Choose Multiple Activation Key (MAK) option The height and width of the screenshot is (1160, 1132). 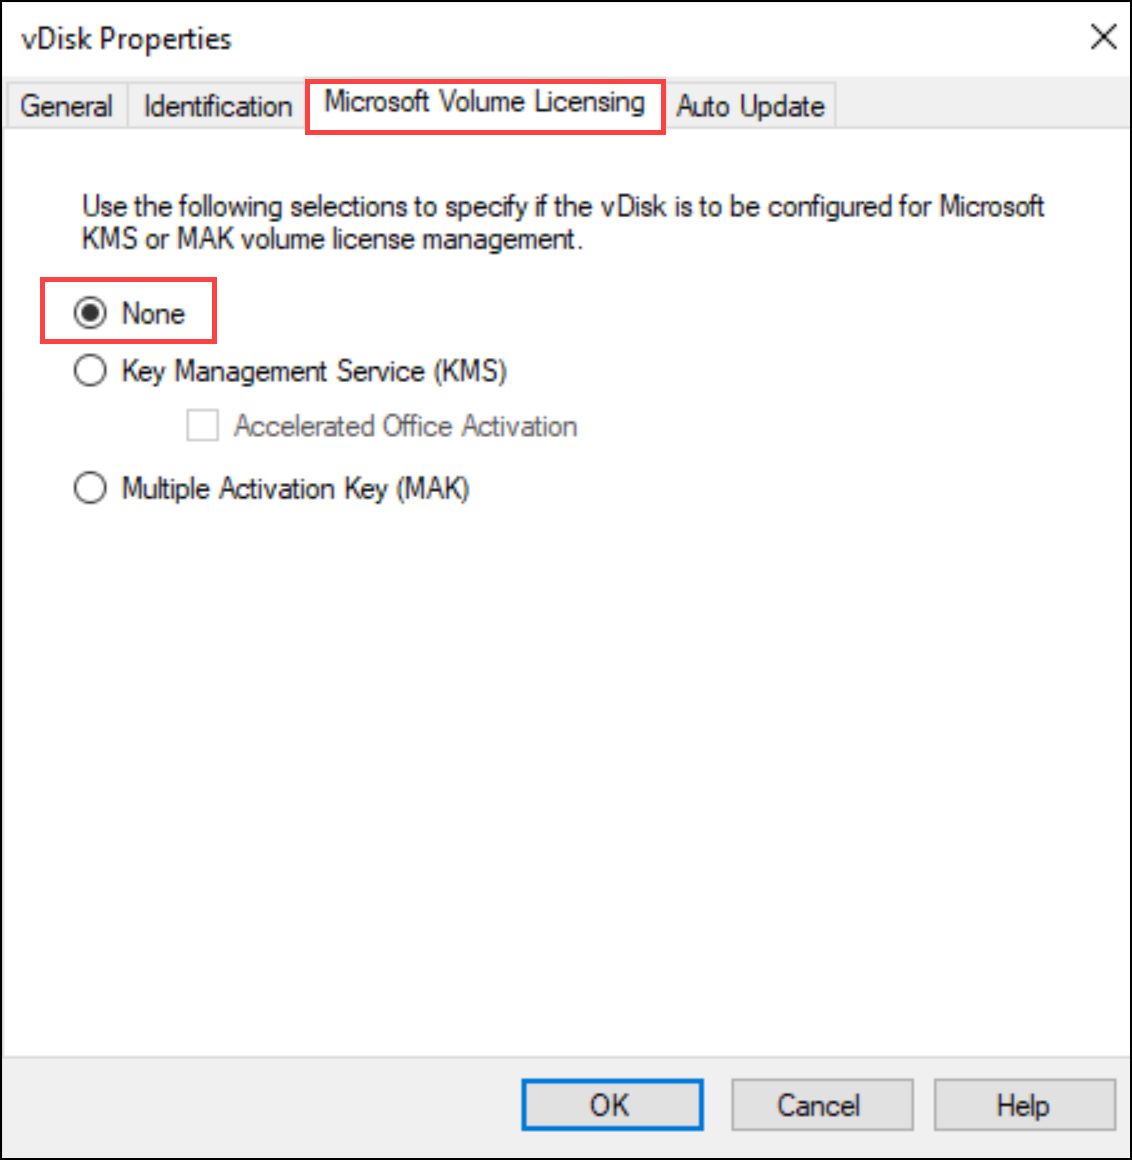[x=90, y=488]
